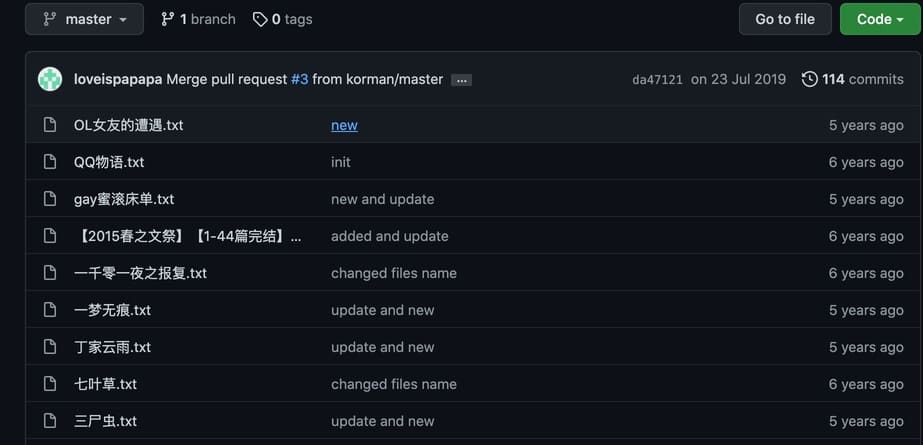Expand the green Code dropdown button

[x=879, y=19]
